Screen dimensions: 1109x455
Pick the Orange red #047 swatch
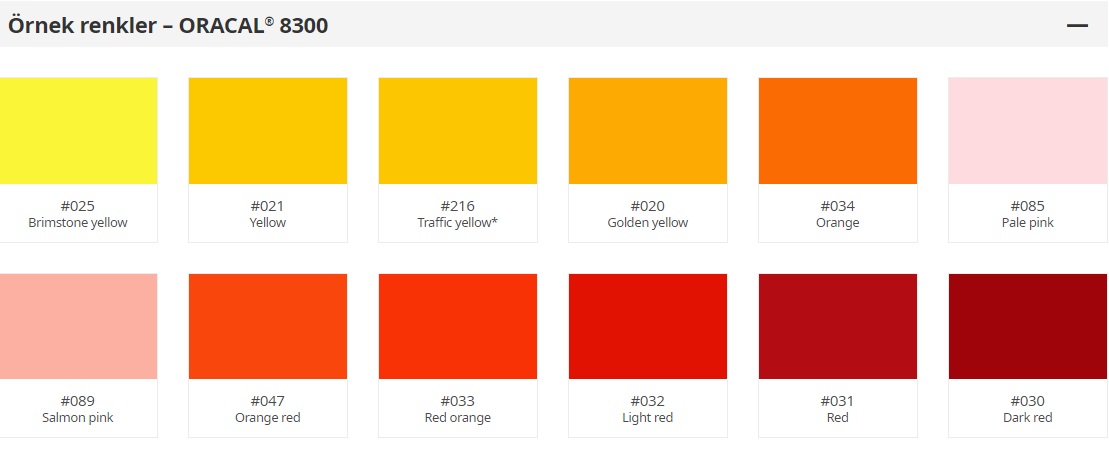pos(268,326)
